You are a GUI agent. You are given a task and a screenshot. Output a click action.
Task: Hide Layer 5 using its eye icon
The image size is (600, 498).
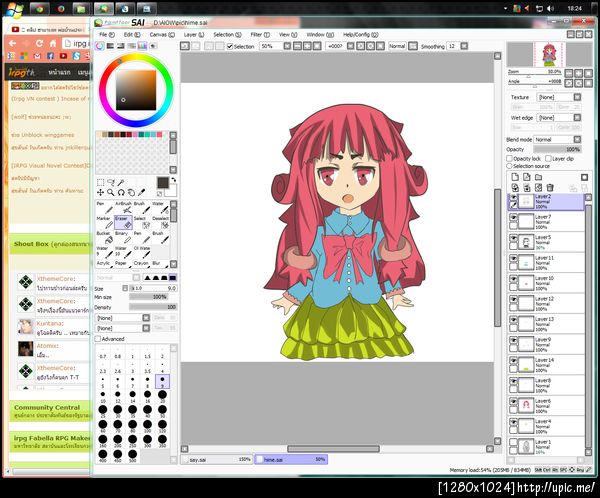513,238
